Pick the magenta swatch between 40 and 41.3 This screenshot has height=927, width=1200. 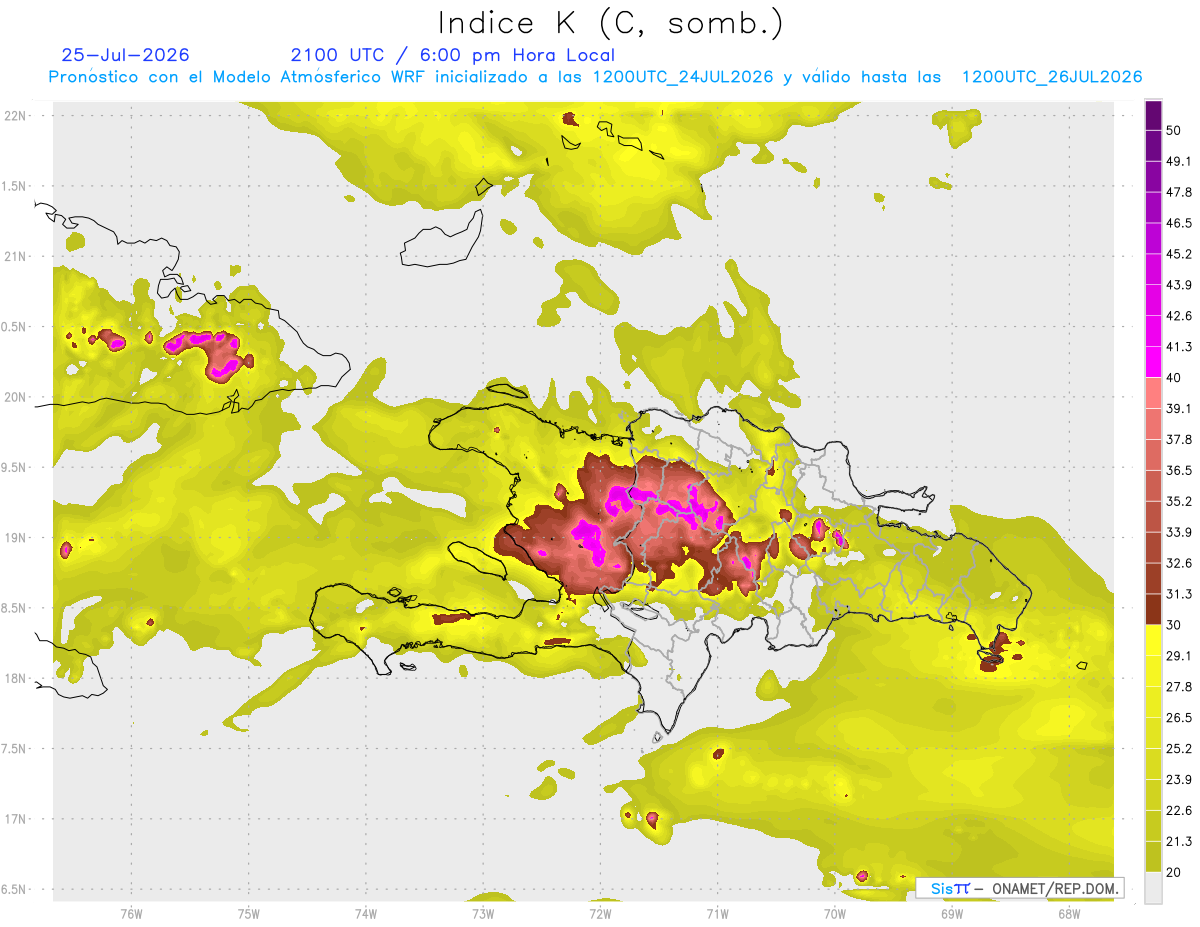pos(1153,362)
